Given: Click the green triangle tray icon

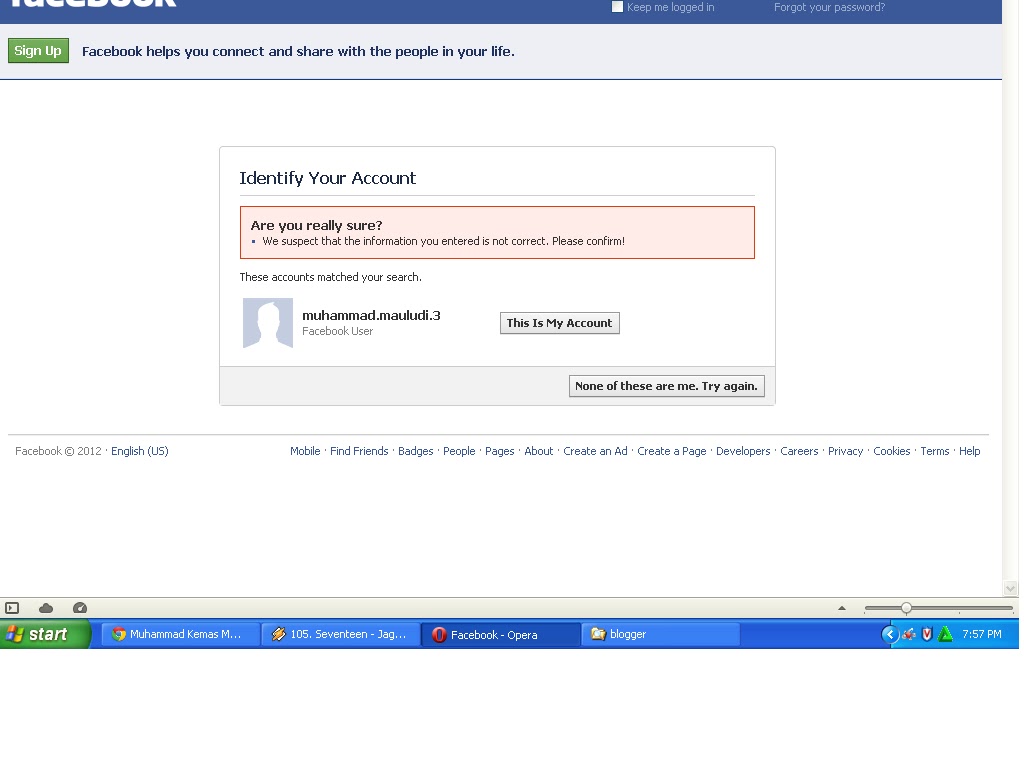Looking at the screenshot, I should coord(945,634).
